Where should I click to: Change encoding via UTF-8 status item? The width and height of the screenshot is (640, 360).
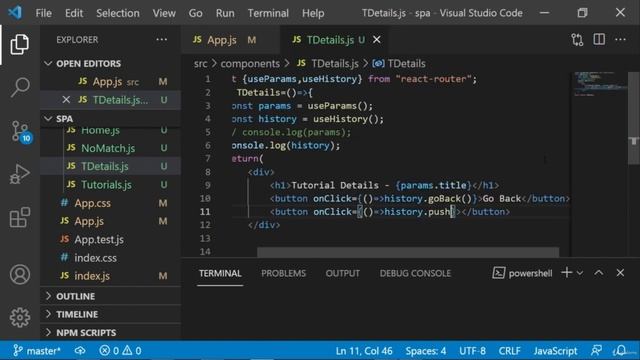[472, 351]
